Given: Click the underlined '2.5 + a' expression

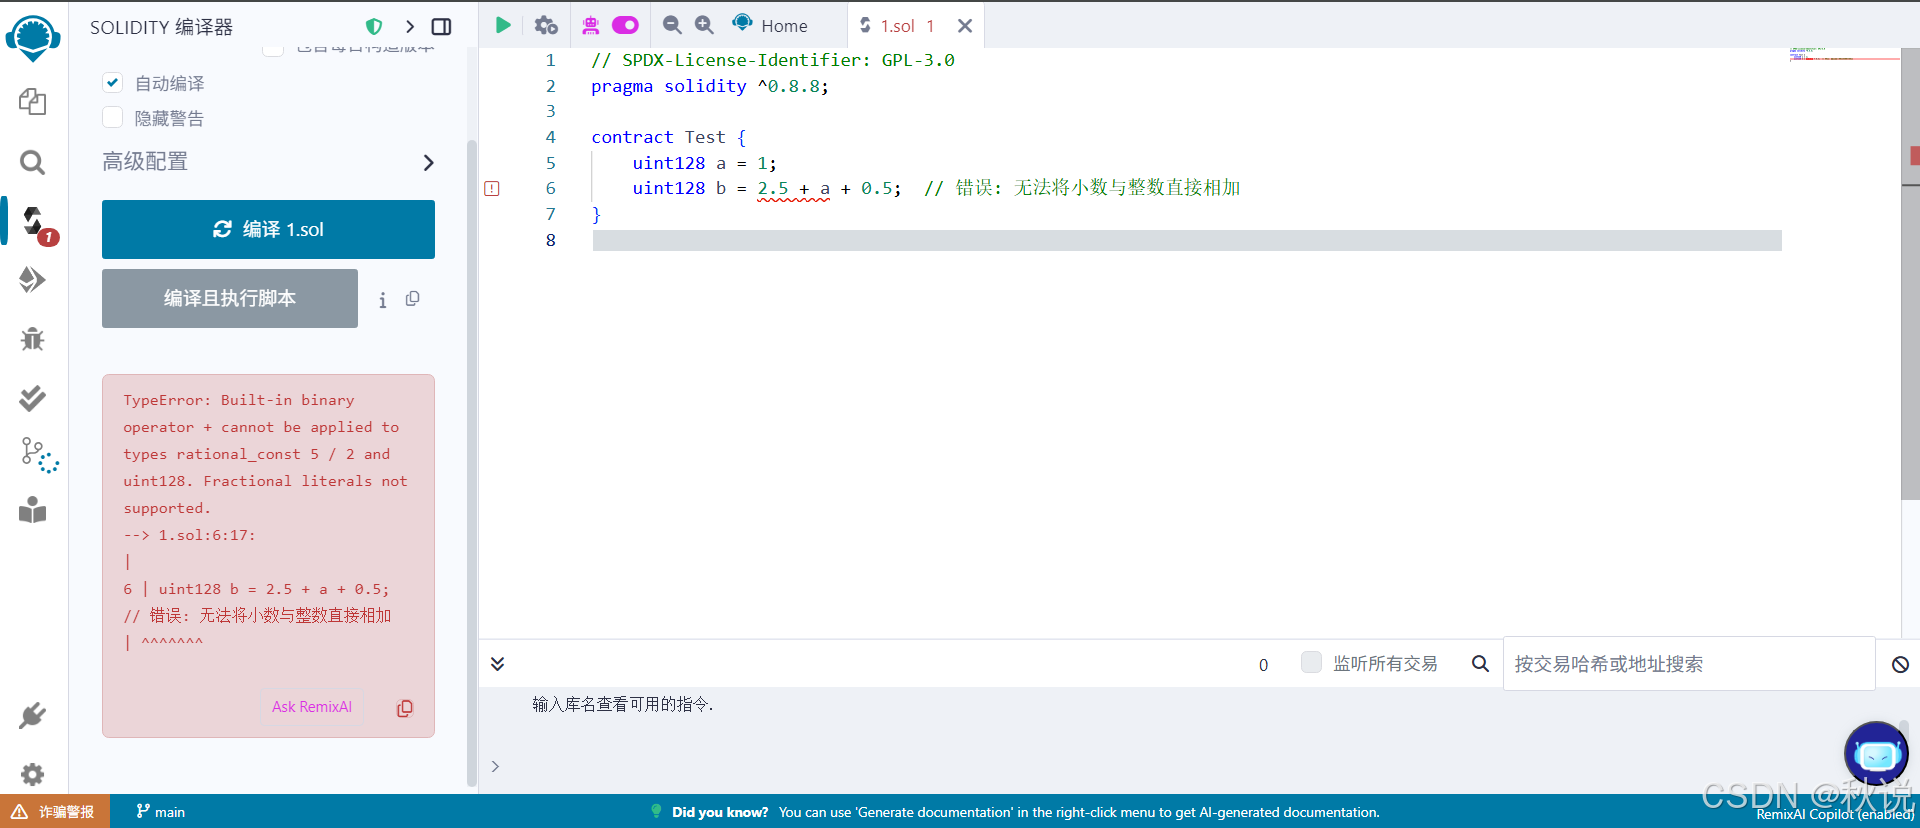Looking at the screenshot, I should click(x=793, y=188).
